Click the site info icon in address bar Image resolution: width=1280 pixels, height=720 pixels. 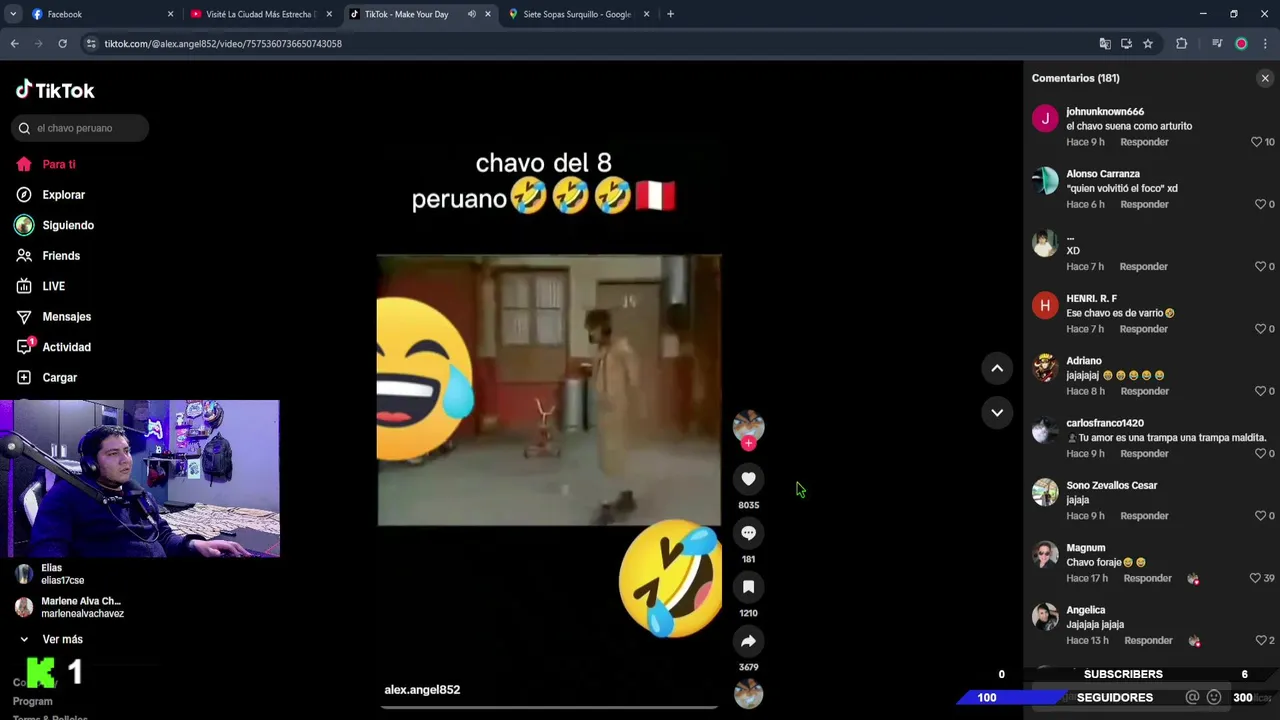(x=91, y=44)
